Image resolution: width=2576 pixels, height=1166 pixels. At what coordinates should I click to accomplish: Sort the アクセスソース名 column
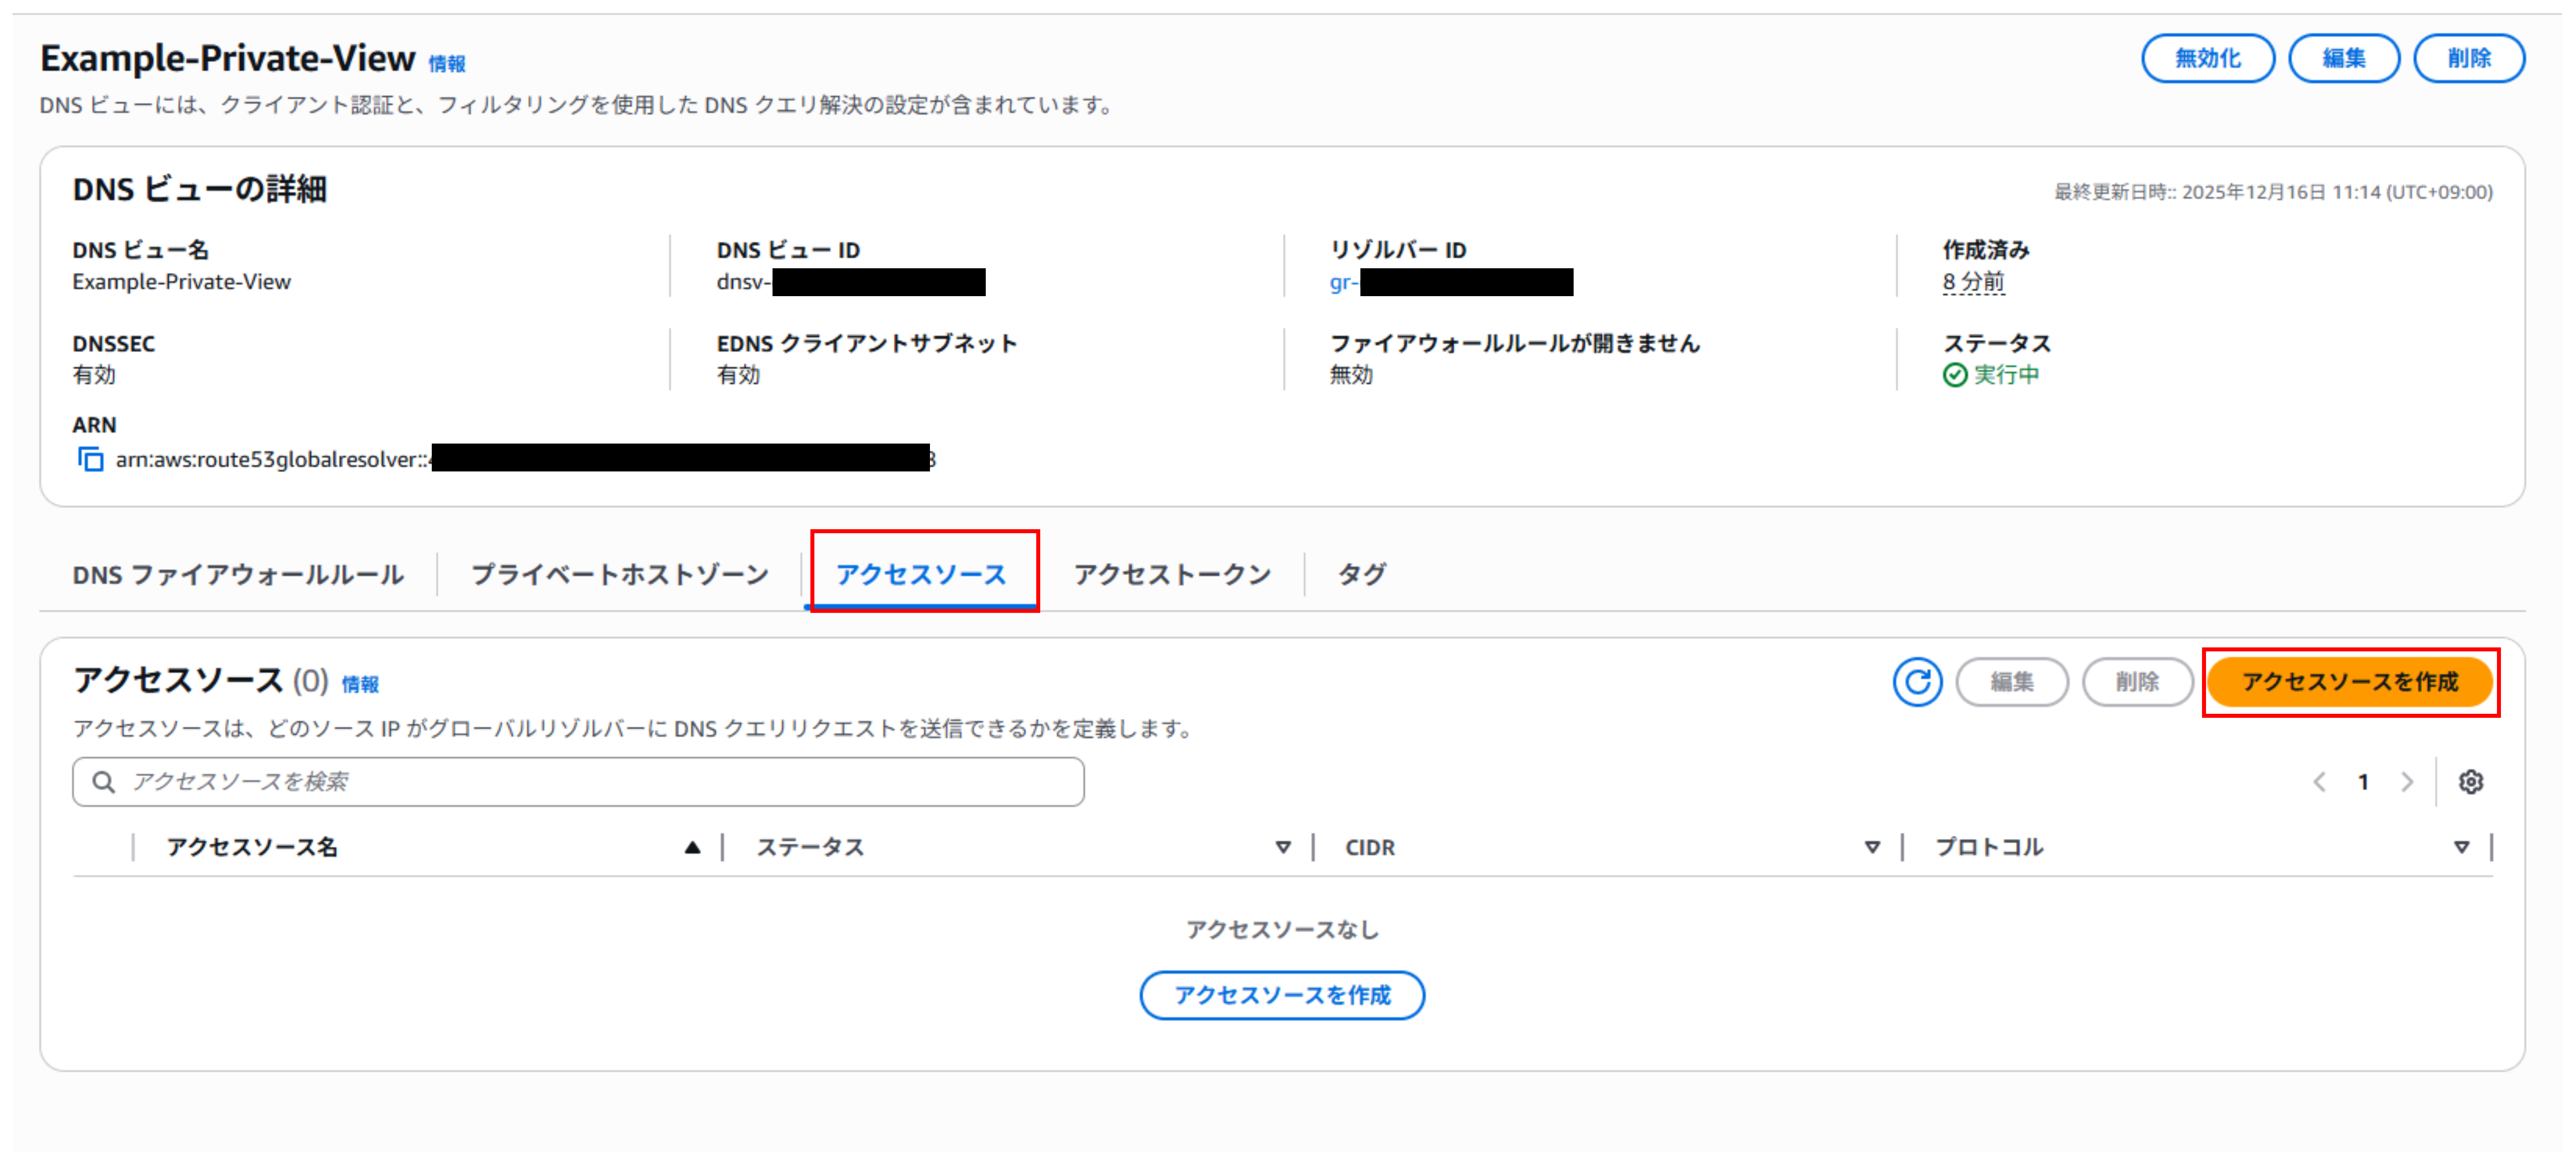click(692, 847)
